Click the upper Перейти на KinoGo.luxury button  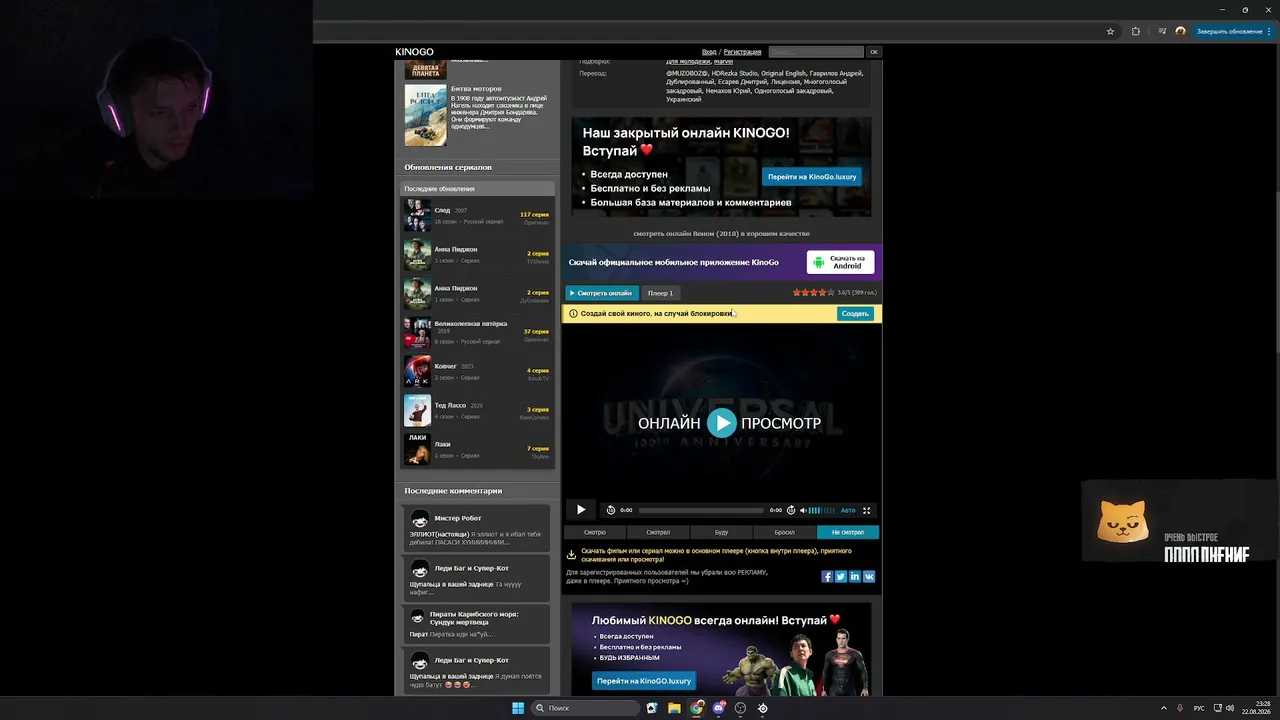click(812, 177)
